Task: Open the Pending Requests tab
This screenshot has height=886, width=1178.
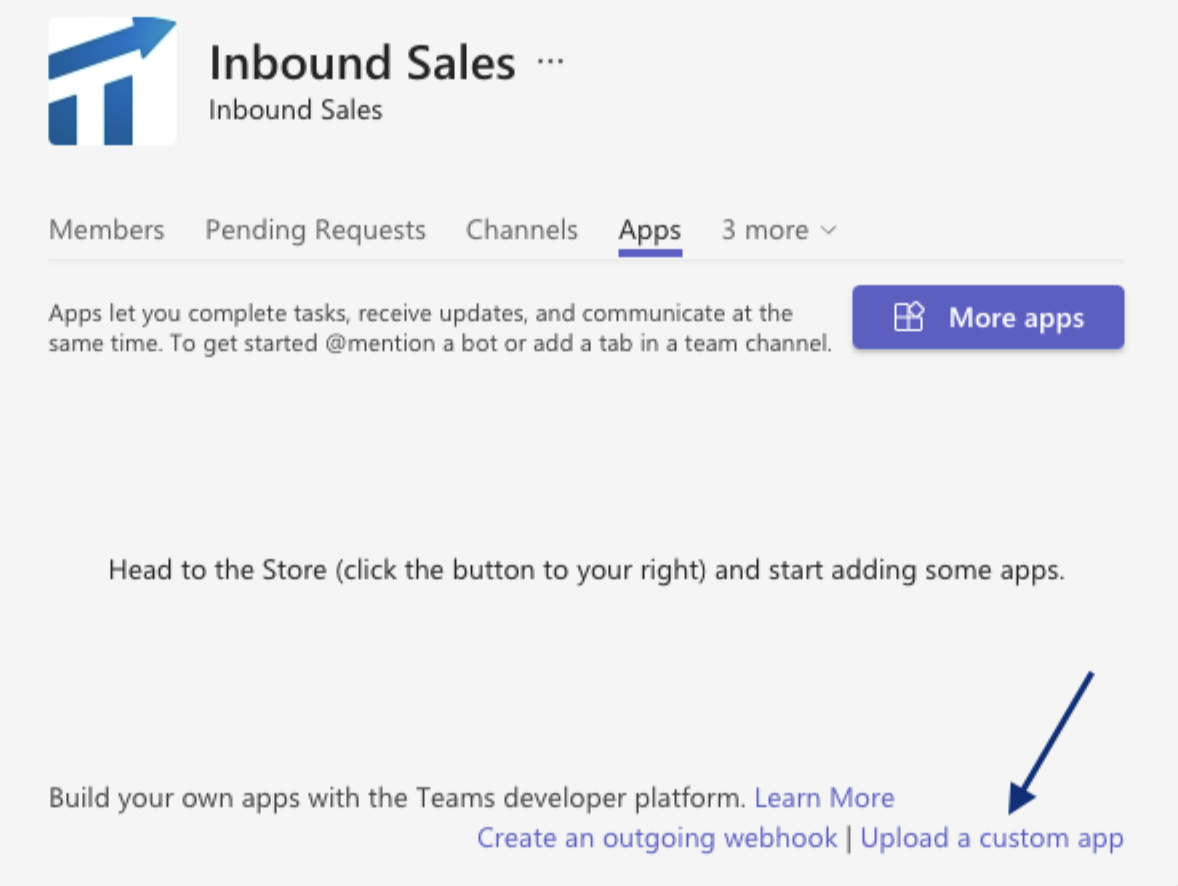Action: click(x=316, y=230)
